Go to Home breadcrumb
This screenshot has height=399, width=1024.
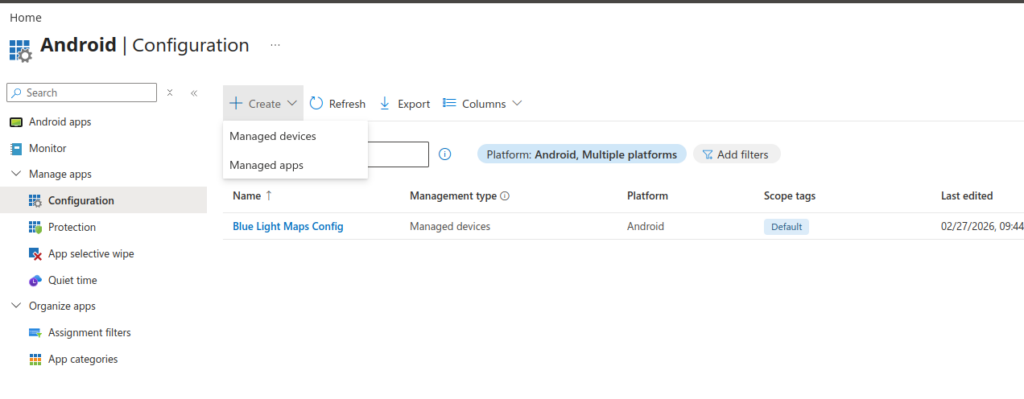[x=25, y=18]
